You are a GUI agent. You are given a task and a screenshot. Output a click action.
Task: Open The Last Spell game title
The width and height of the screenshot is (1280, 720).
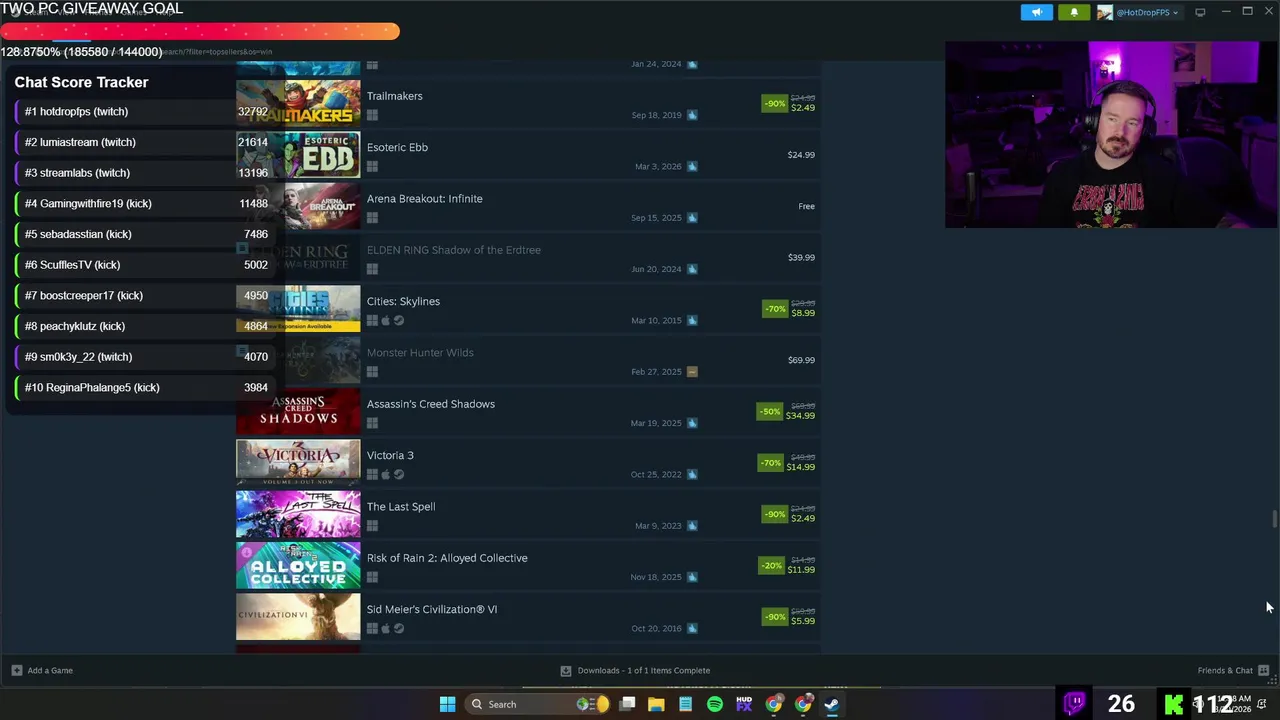point(401,506)
